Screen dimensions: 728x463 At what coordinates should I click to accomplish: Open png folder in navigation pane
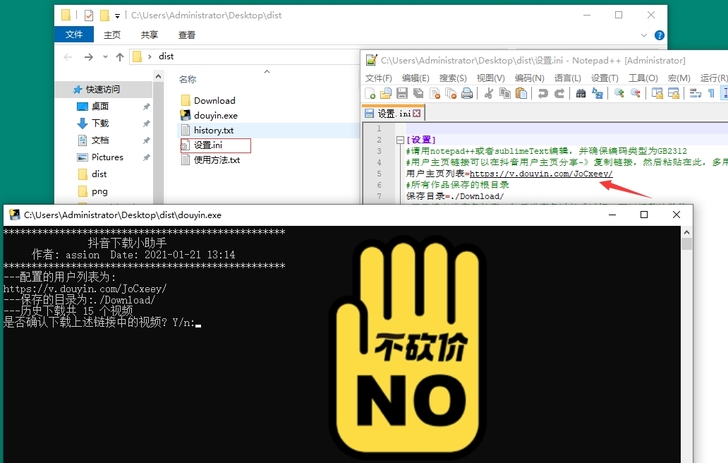99,191
